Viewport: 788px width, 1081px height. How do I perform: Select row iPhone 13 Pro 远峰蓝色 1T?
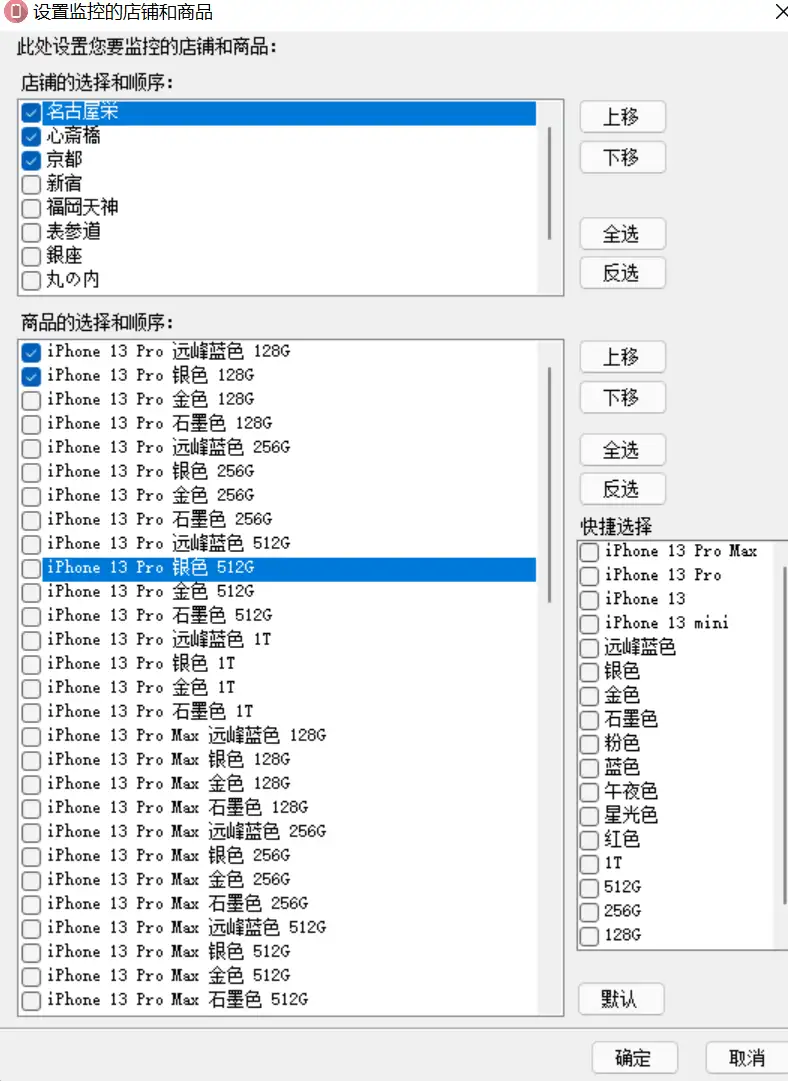[x=278, y=640]
